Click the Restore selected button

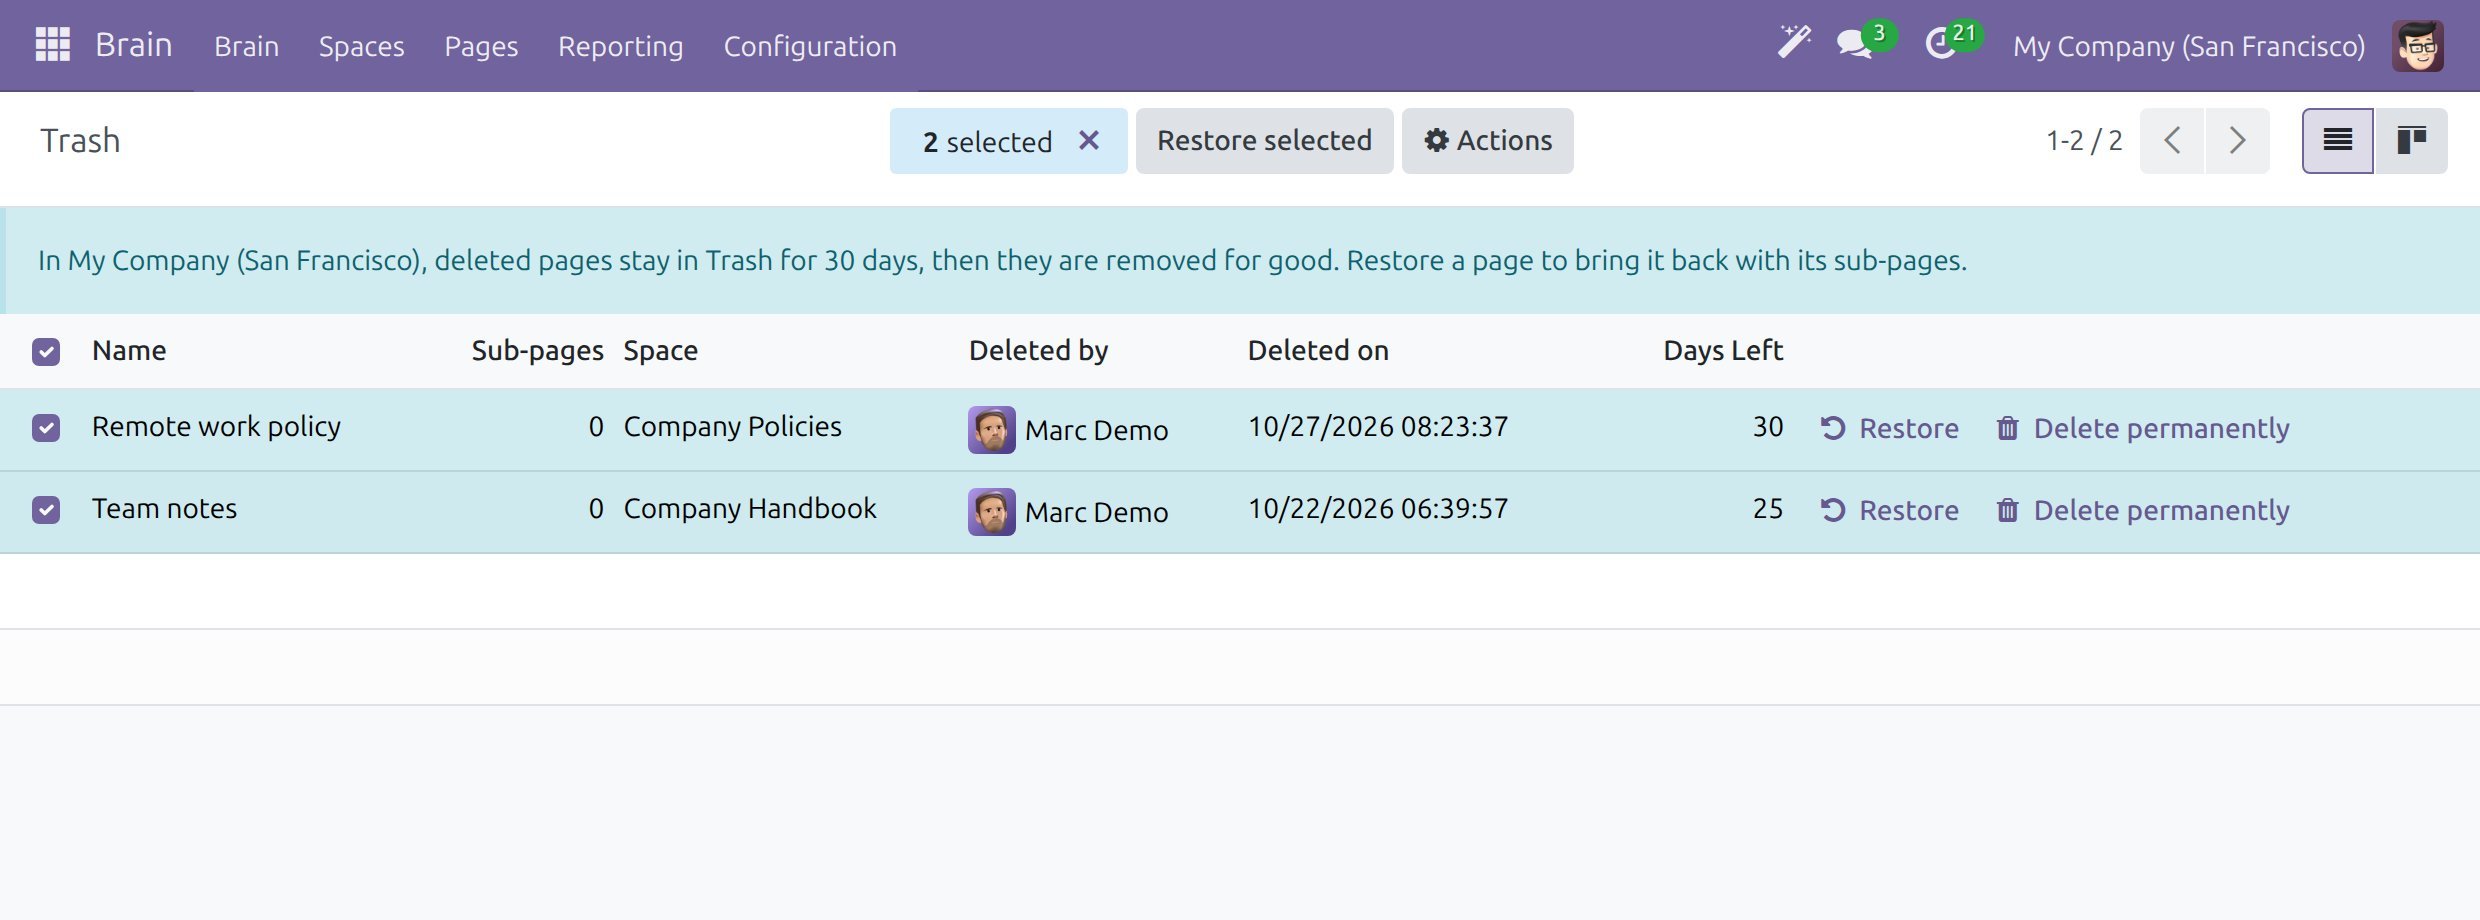point(1264,141)
